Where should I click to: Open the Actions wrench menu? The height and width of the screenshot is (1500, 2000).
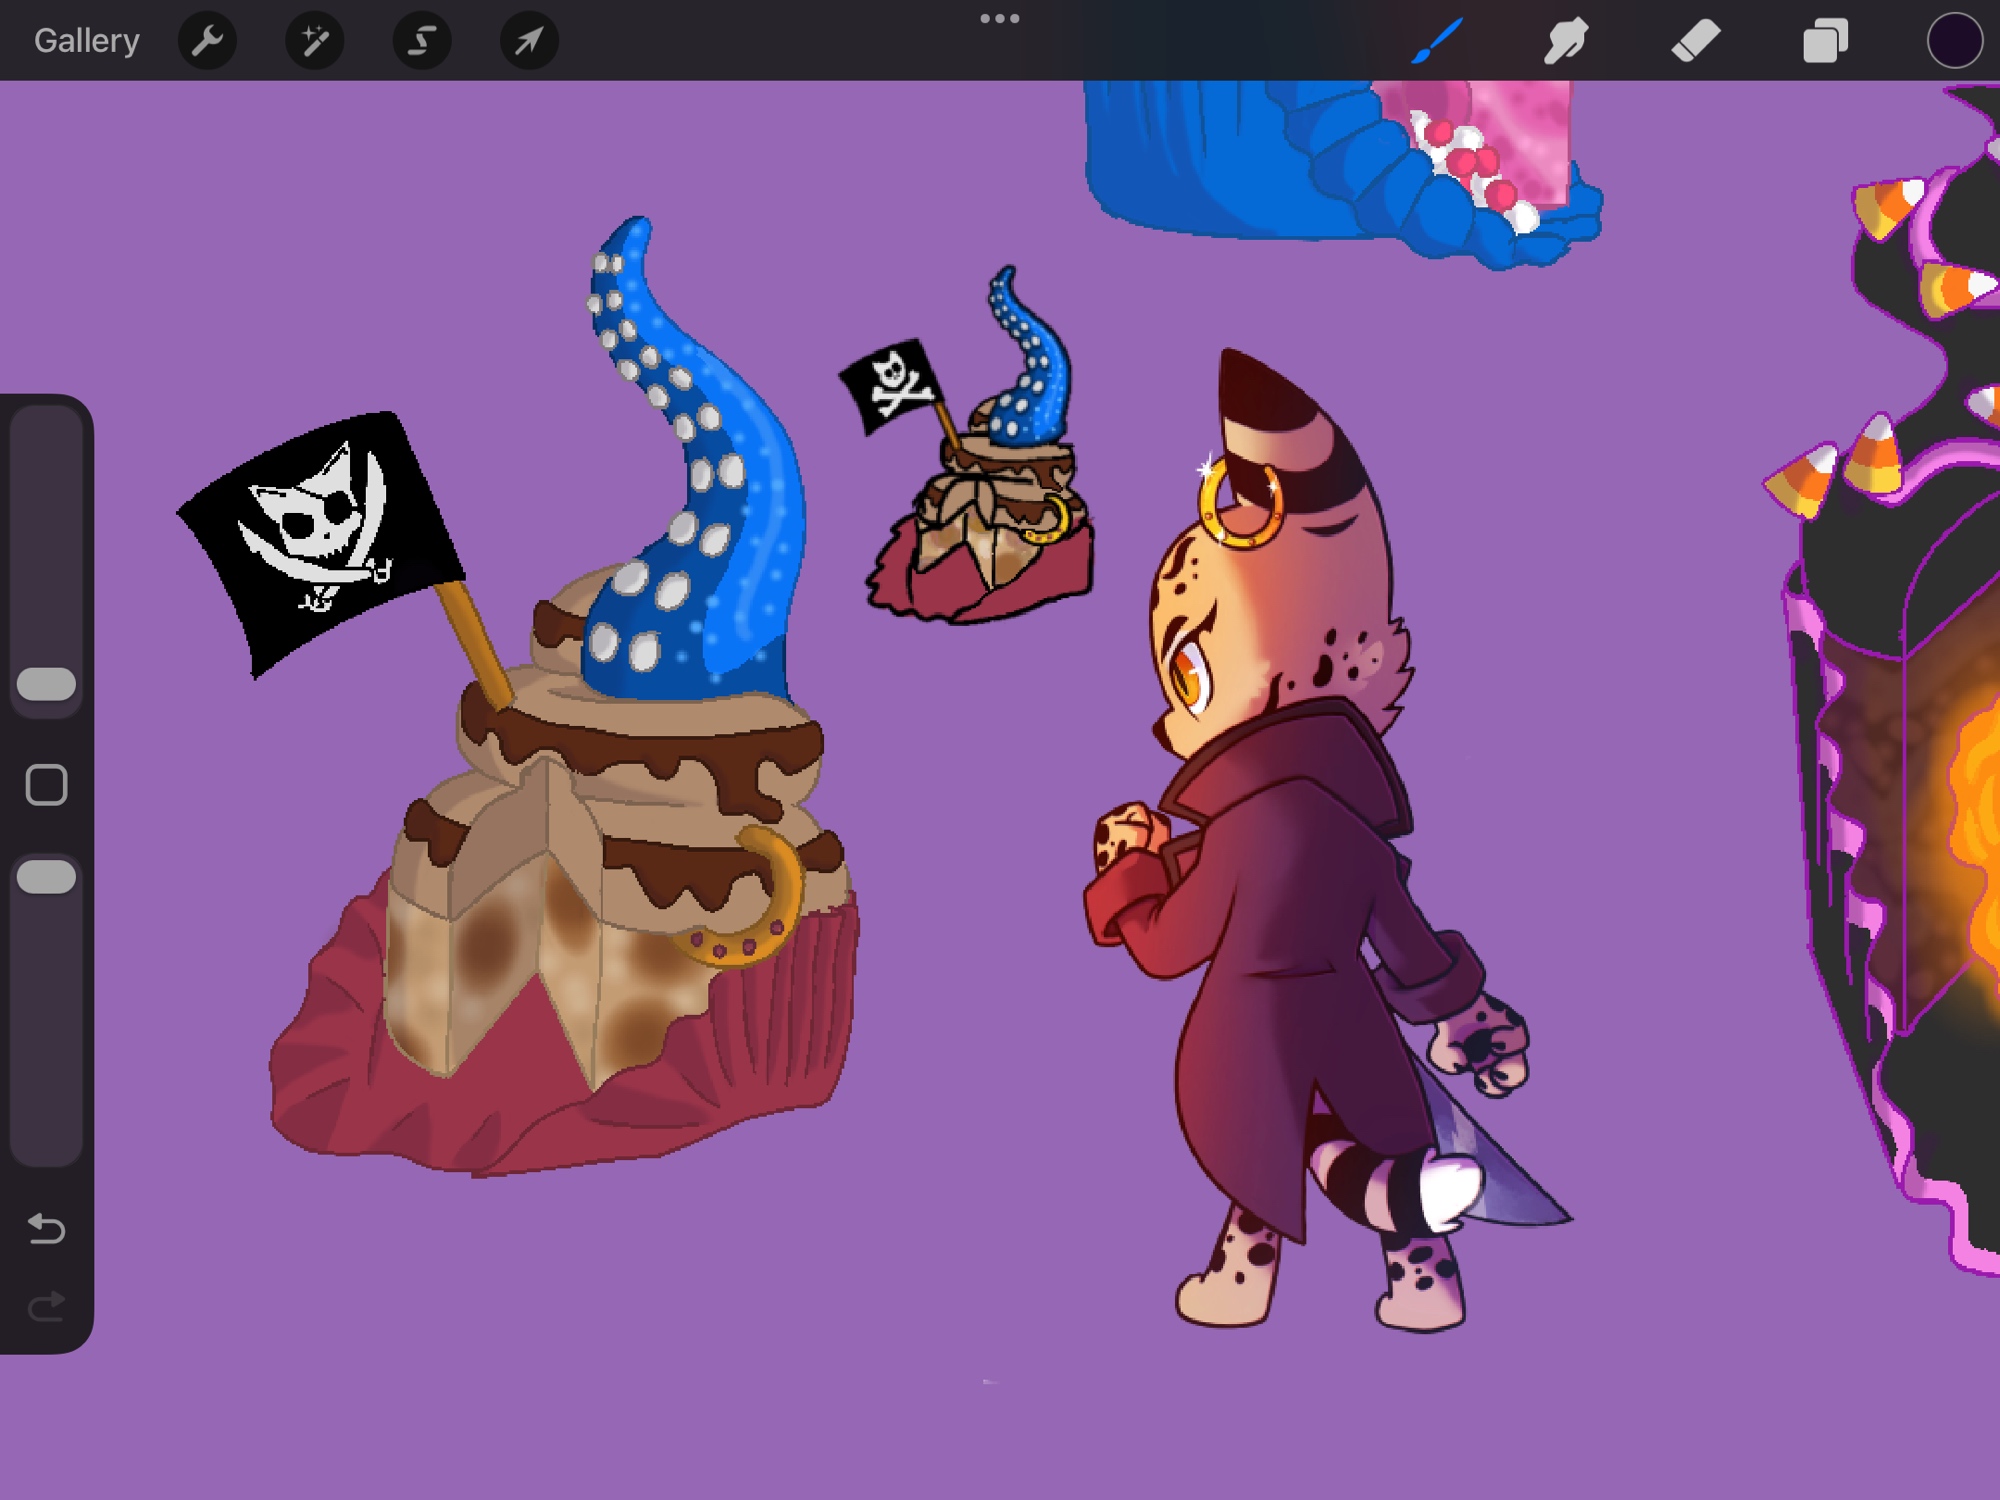click(x=207, y=41)
